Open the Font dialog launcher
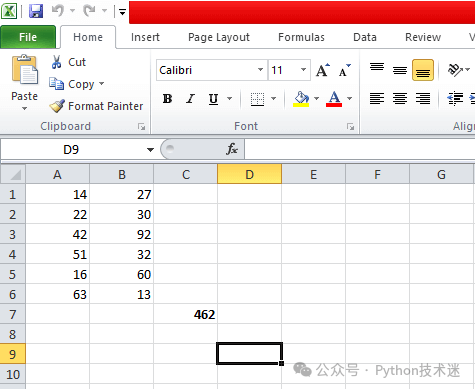Screen dimensions: 475x389 350,126
